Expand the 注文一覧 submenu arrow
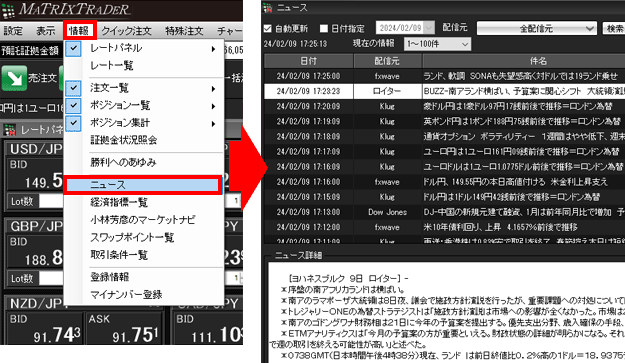Viewport: 625px width, 363px height. 213,88
